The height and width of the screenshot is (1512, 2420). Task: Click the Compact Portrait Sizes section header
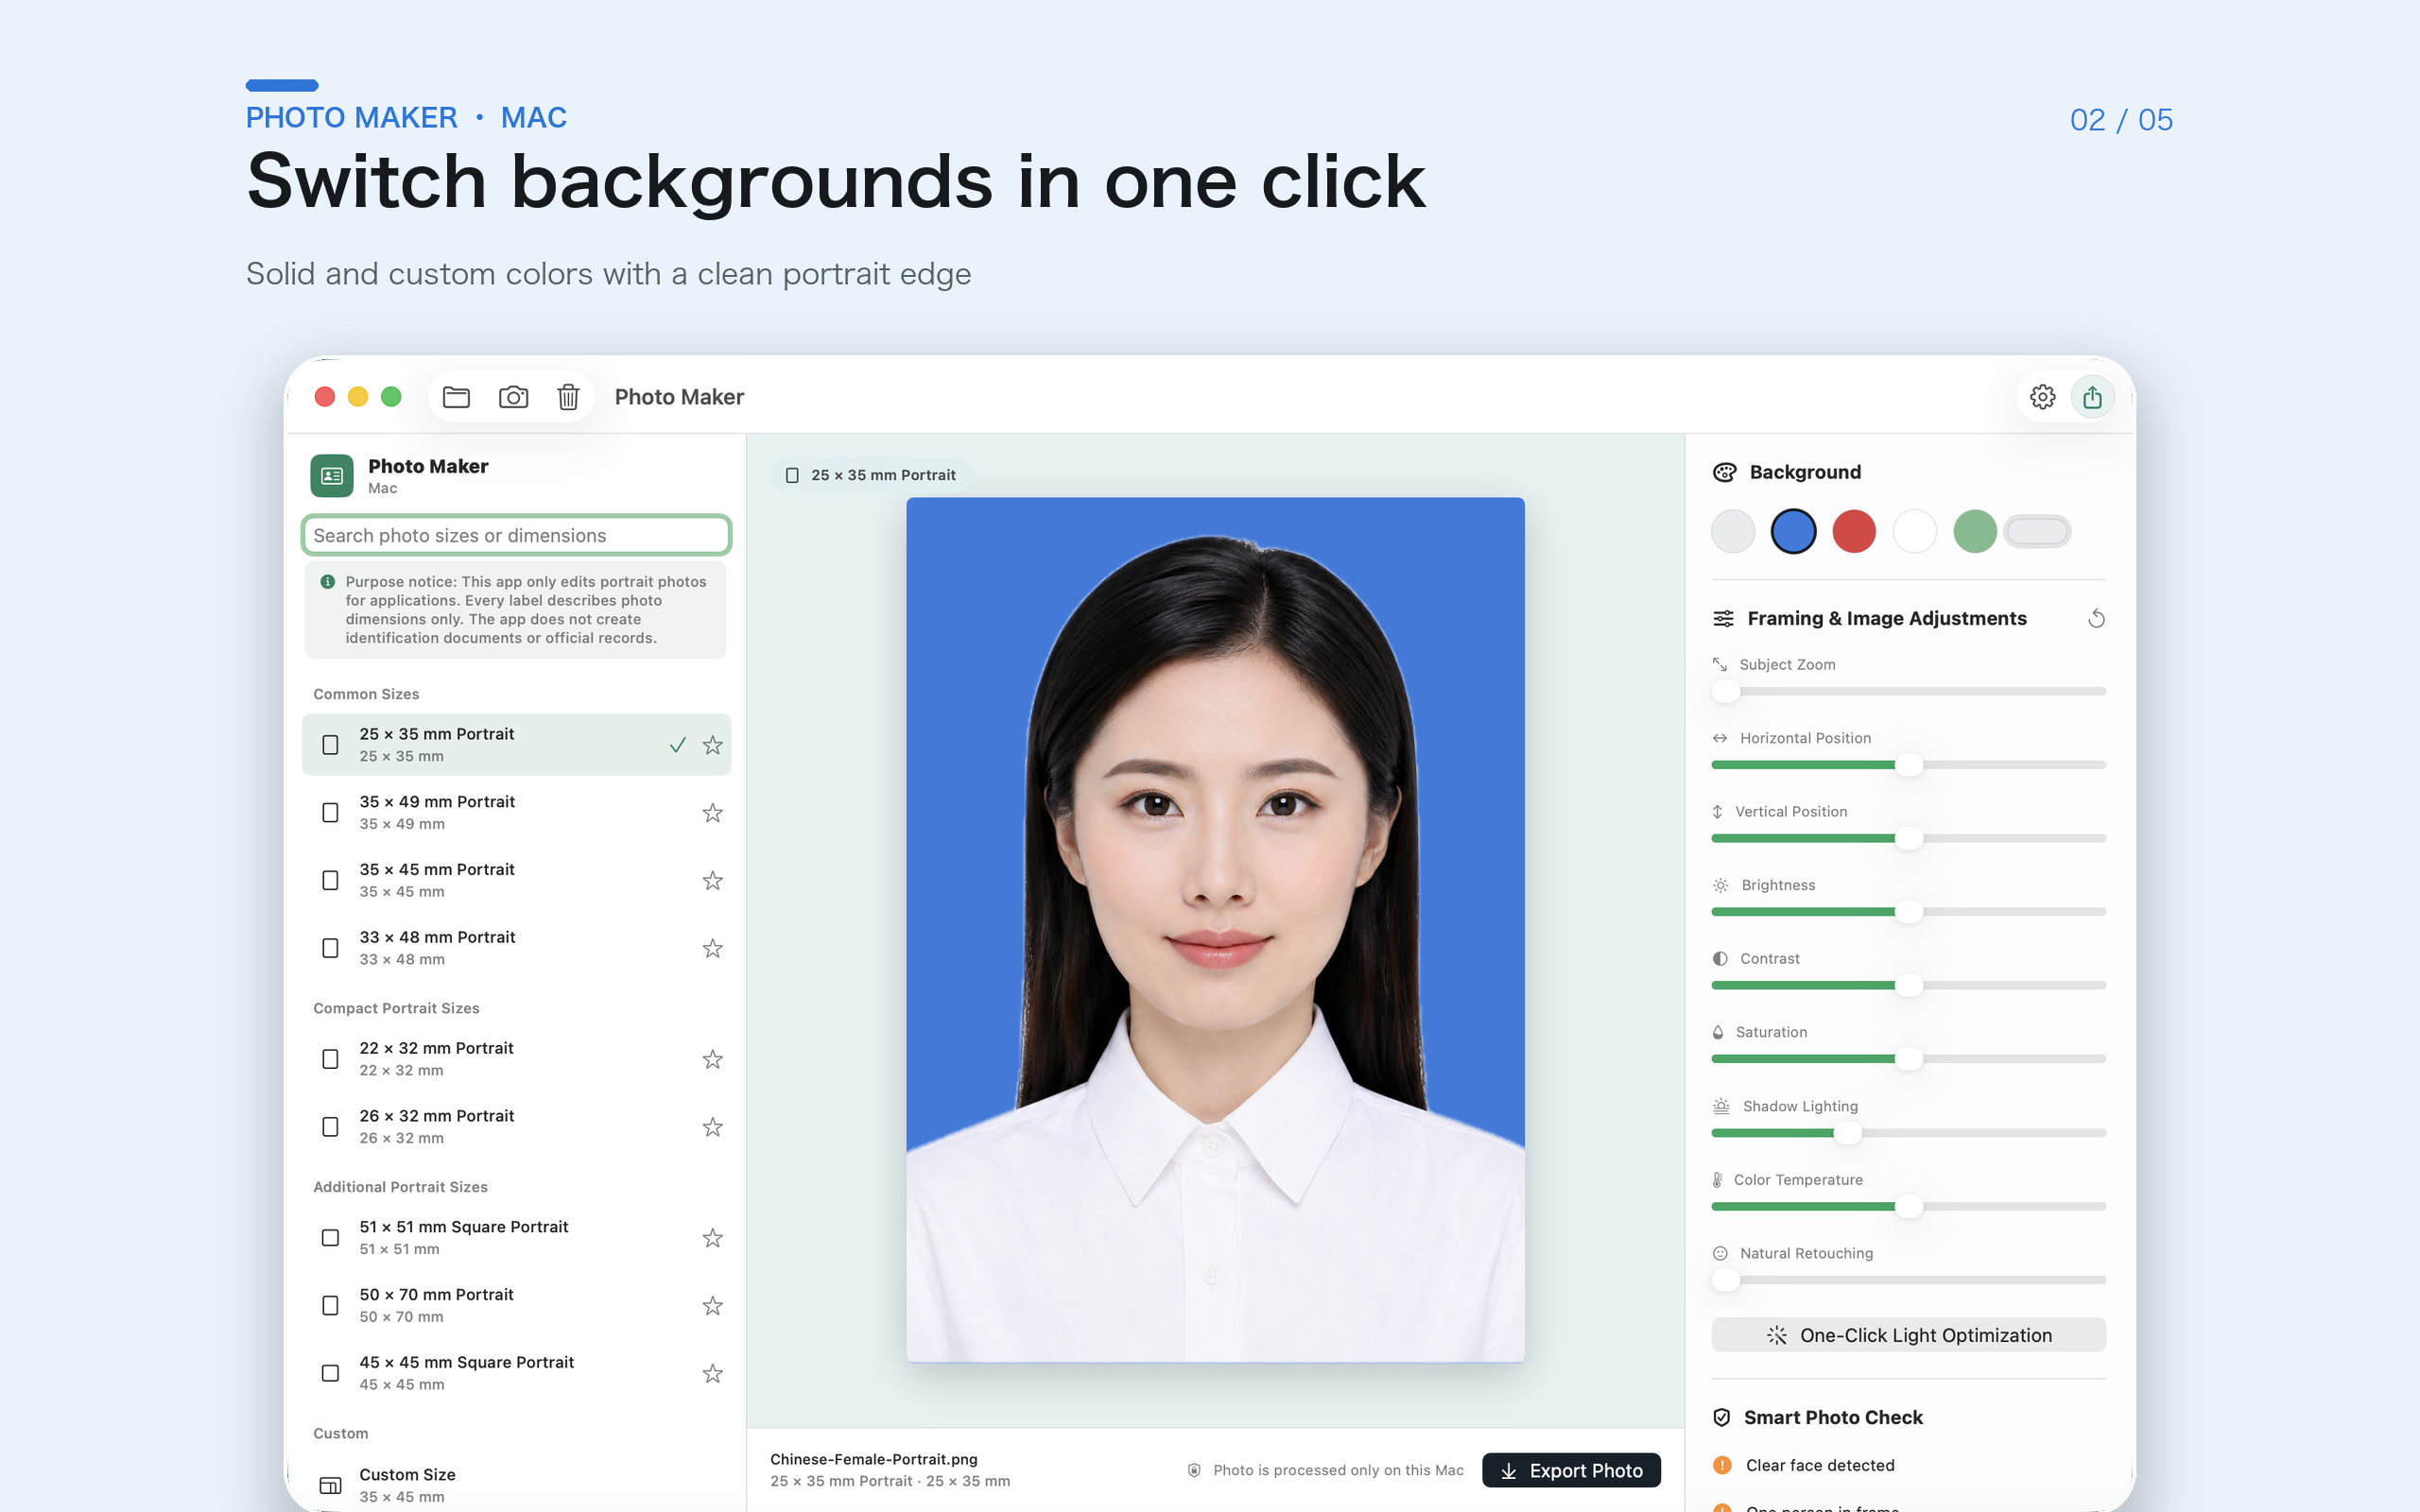396,1008
